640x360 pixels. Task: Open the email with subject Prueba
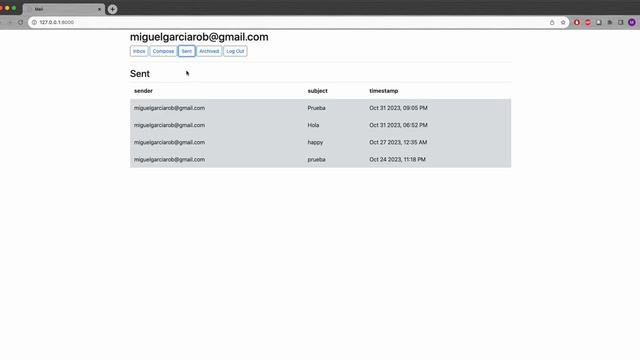pos(320,108)
